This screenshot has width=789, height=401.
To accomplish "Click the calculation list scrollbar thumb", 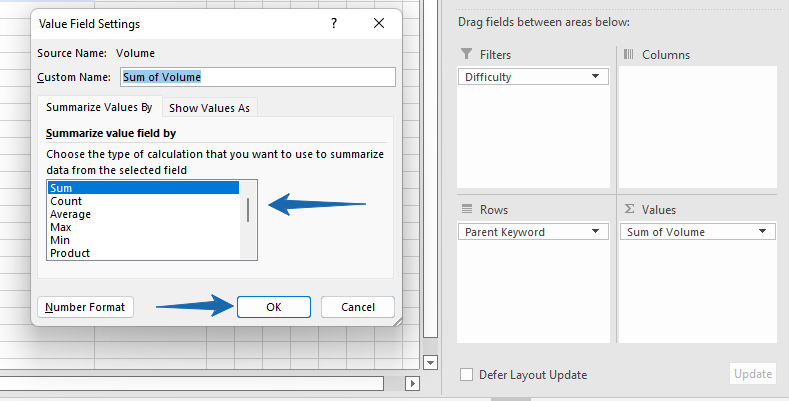I will (248, 209).
